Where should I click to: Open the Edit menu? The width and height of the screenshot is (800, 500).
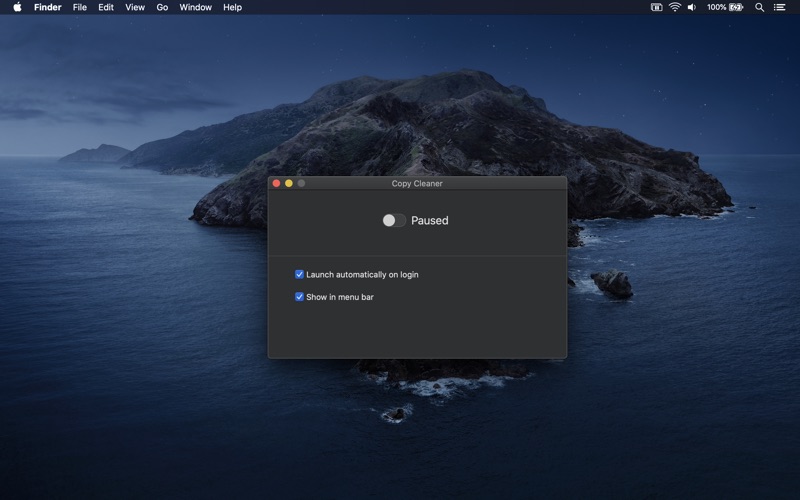pyautogui.click(x=106, y=7)
